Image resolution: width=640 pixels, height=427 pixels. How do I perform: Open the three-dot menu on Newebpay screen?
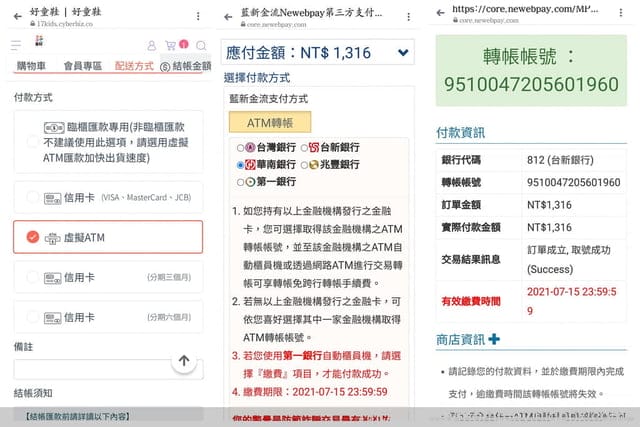click(409, 17)
